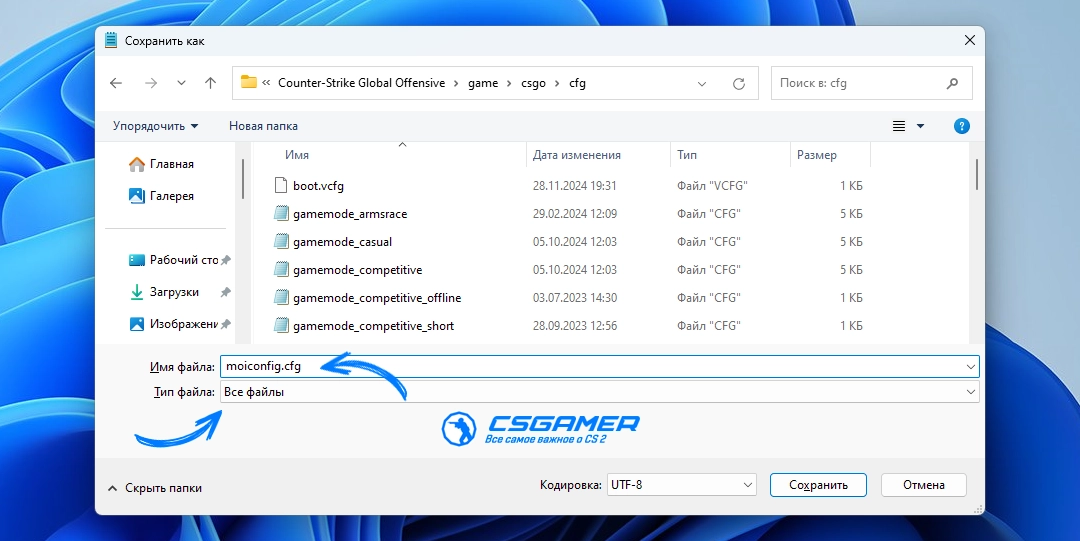Expand the file name dropdown arrow
Screen dimensions: 1080x541
(970, 367)
